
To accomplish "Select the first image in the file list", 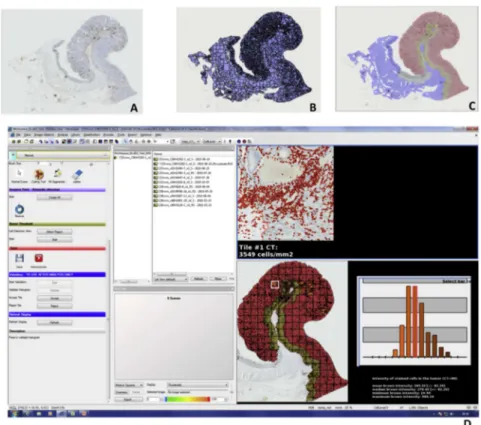I will (x=183, y=159).
